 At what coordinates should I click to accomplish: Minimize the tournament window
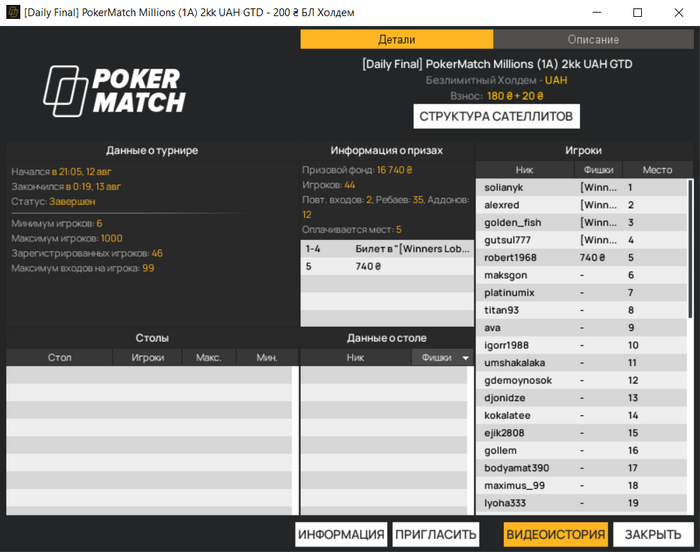click(x=596, y=13)
